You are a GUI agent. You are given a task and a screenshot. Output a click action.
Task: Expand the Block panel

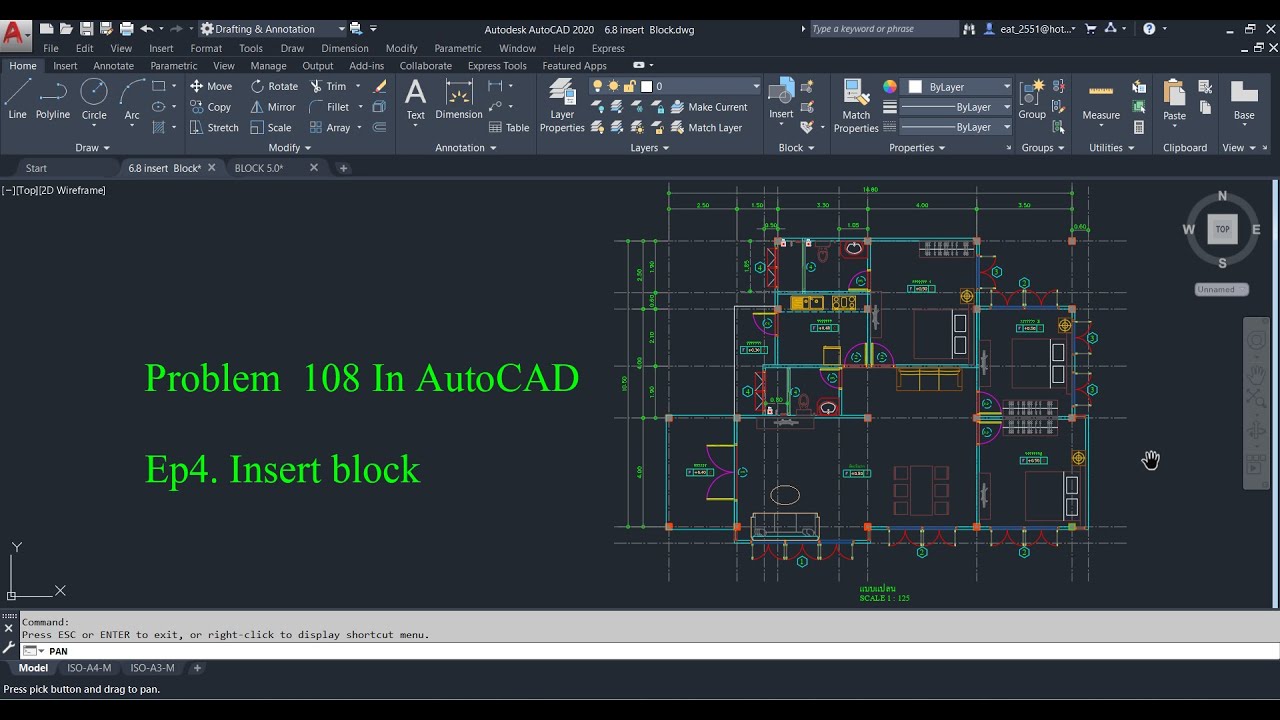pos(796,148)
